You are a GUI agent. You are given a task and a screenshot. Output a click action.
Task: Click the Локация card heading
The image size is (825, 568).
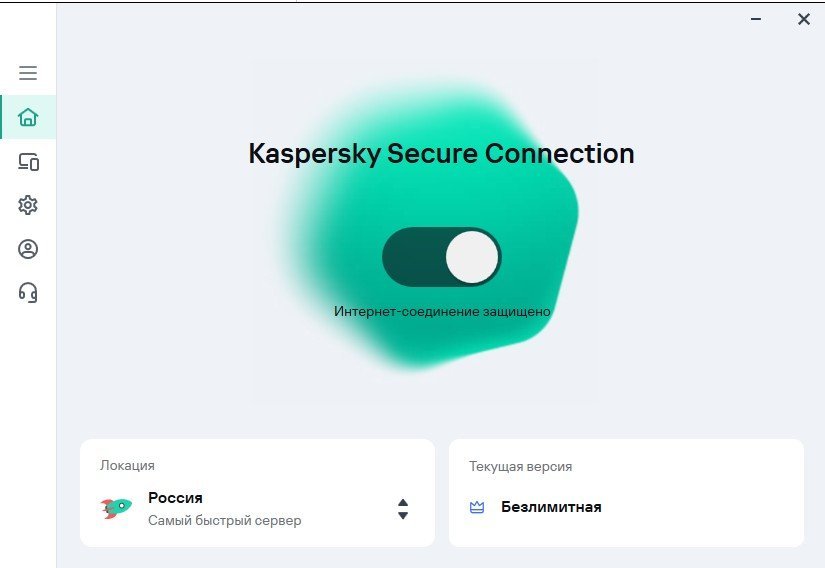(127, 465)
